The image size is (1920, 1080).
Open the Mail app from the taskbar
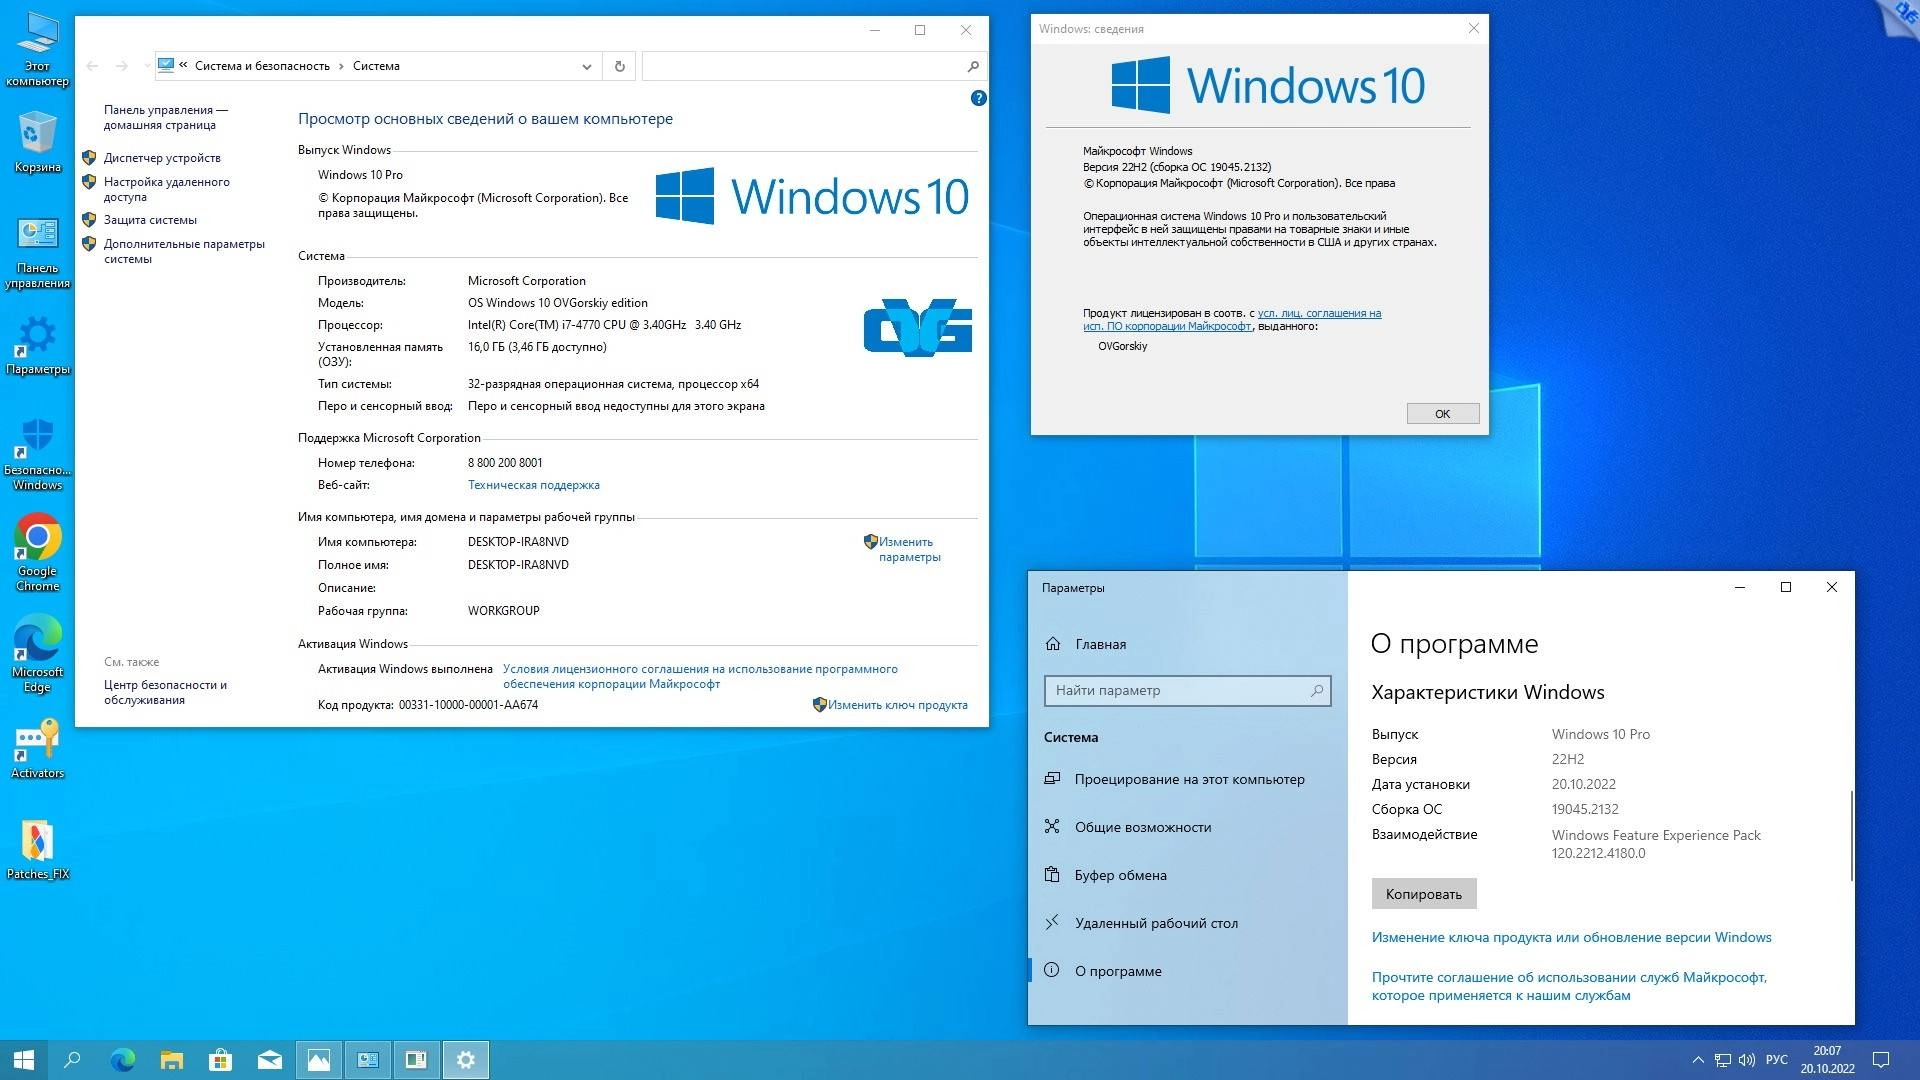click(269, 1060)
